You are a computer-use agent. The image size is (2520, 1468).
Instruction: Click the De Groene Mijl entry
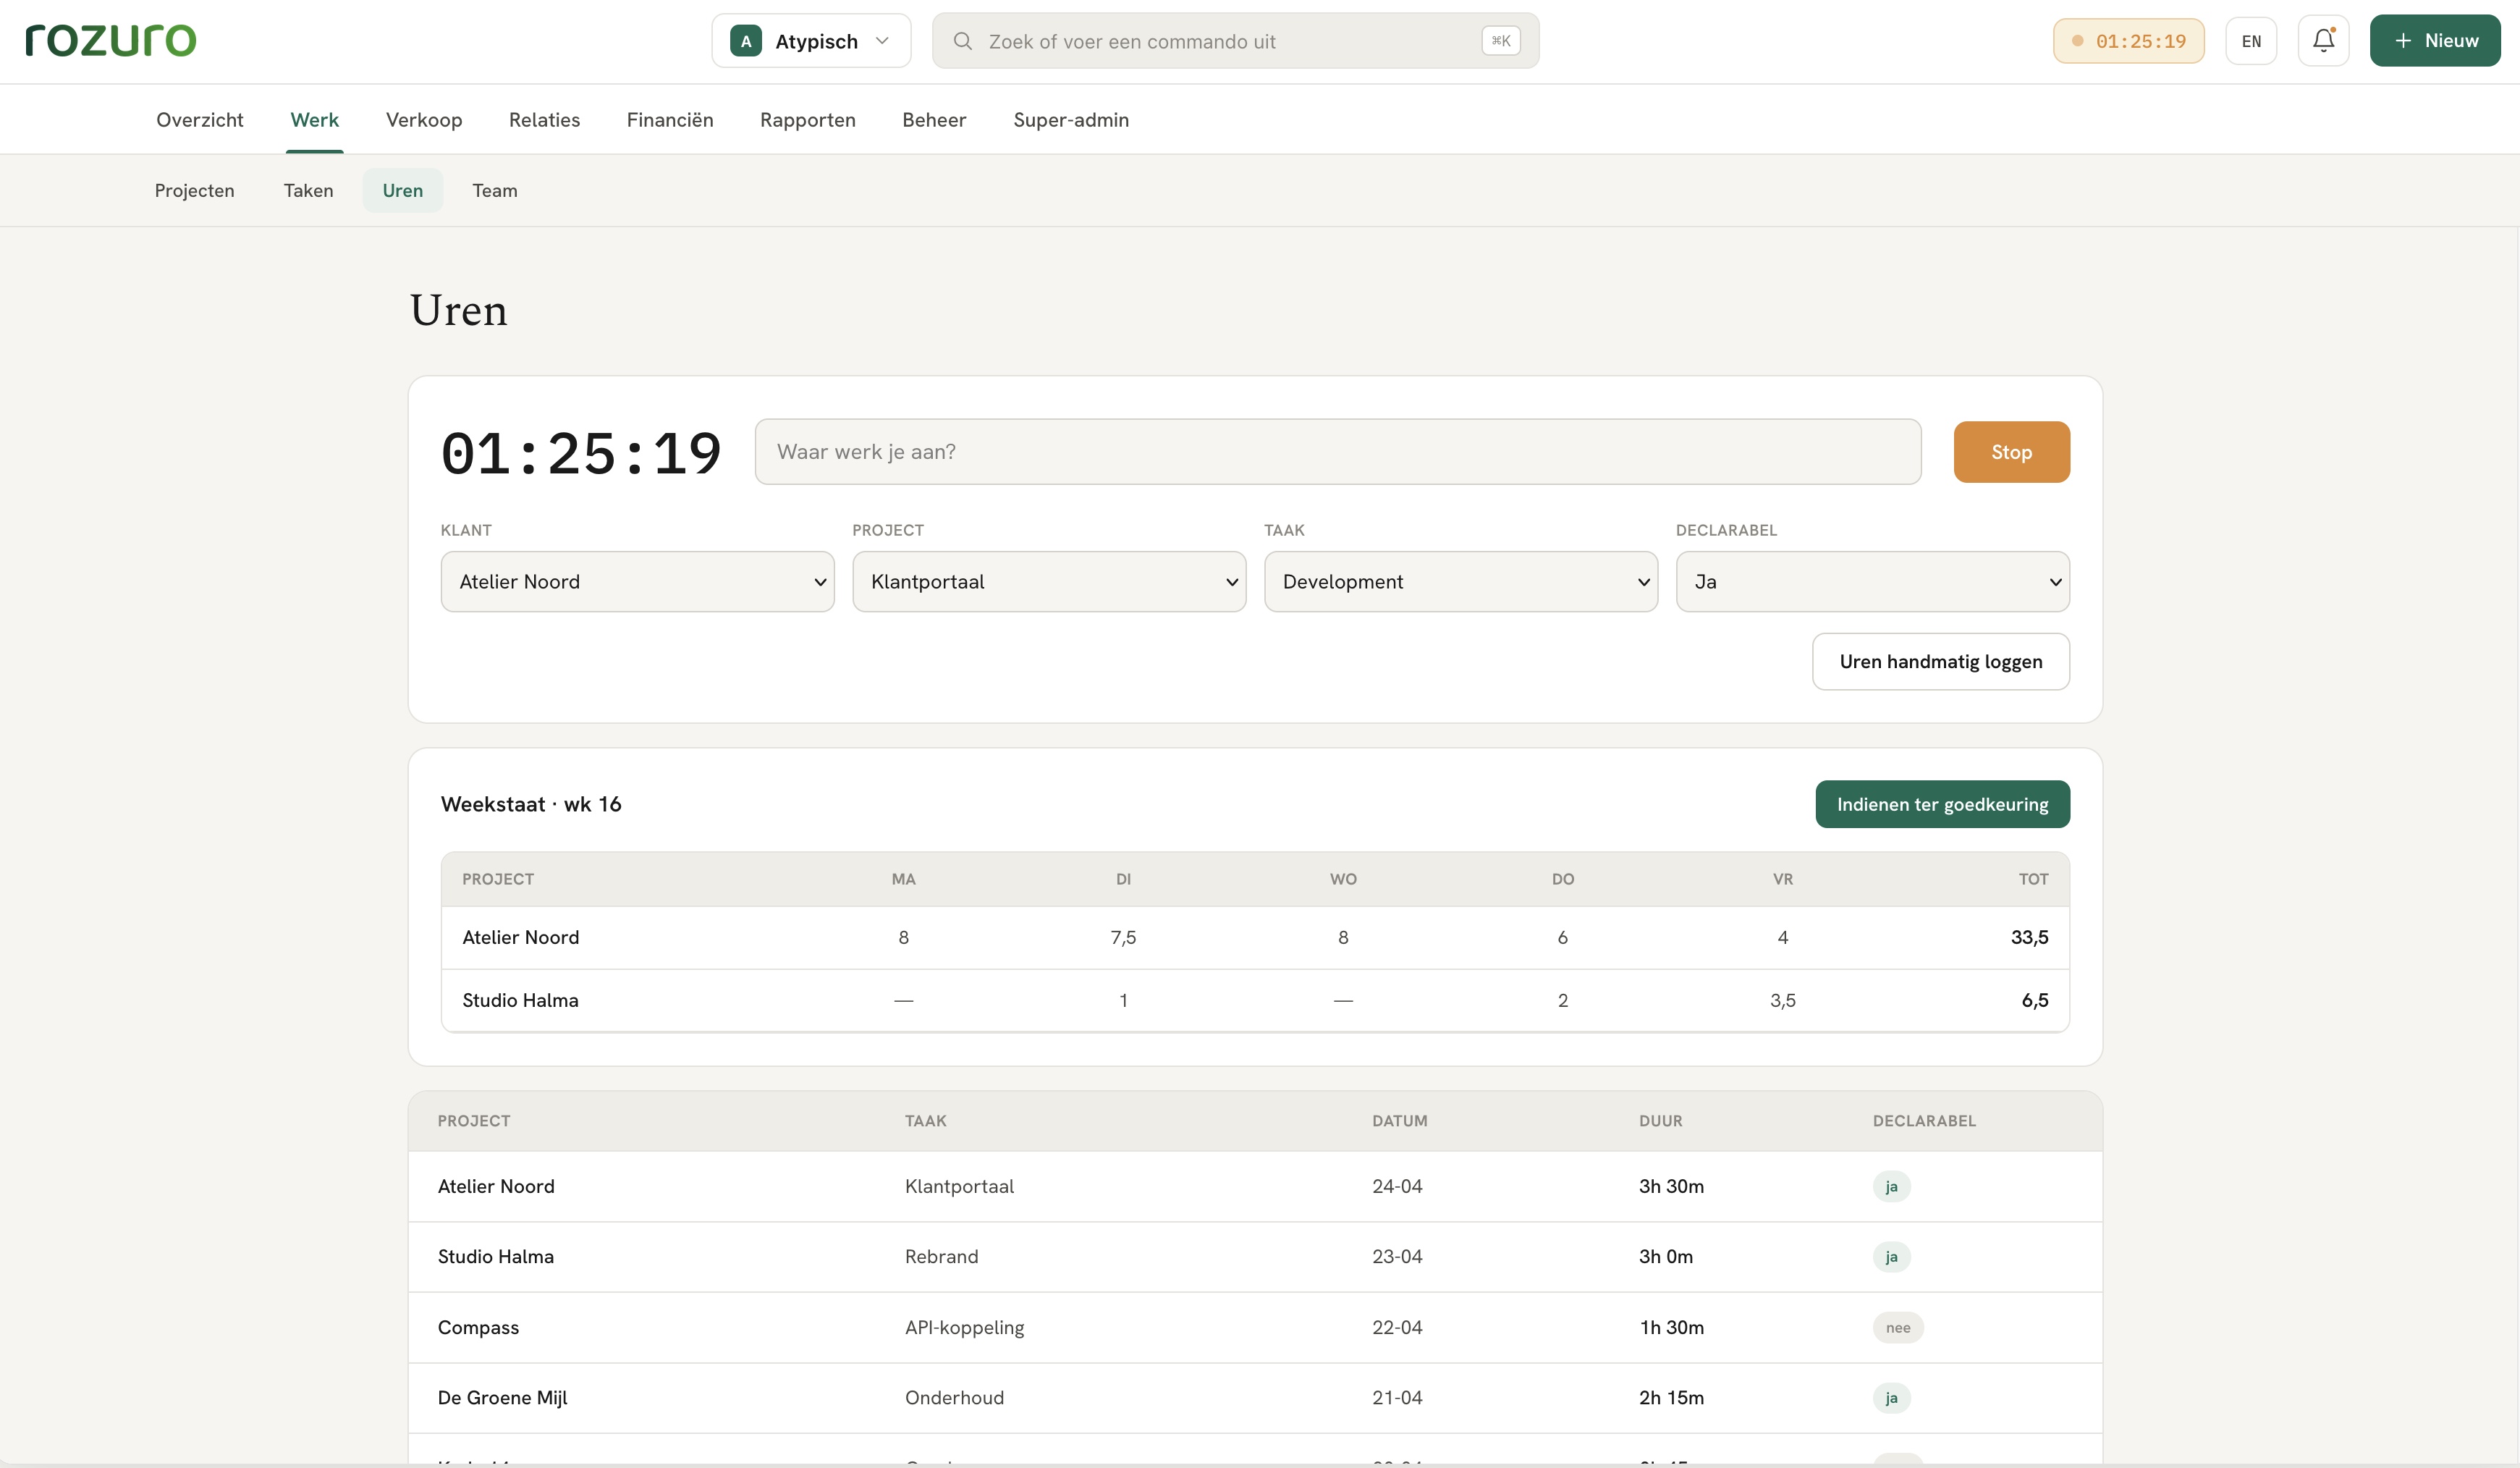pyautogui.click(x=1255, y=1397)
